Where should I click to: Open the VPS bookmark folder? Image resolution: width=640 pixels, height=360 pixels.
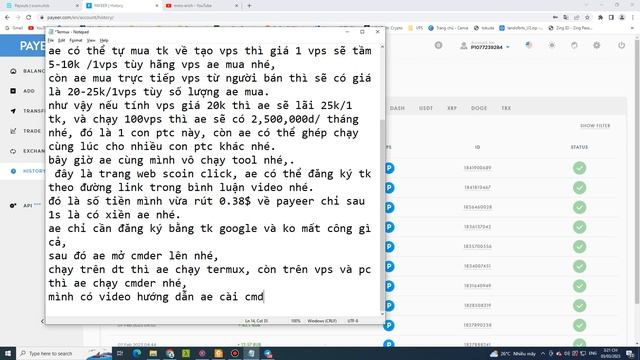pos(416,28)
